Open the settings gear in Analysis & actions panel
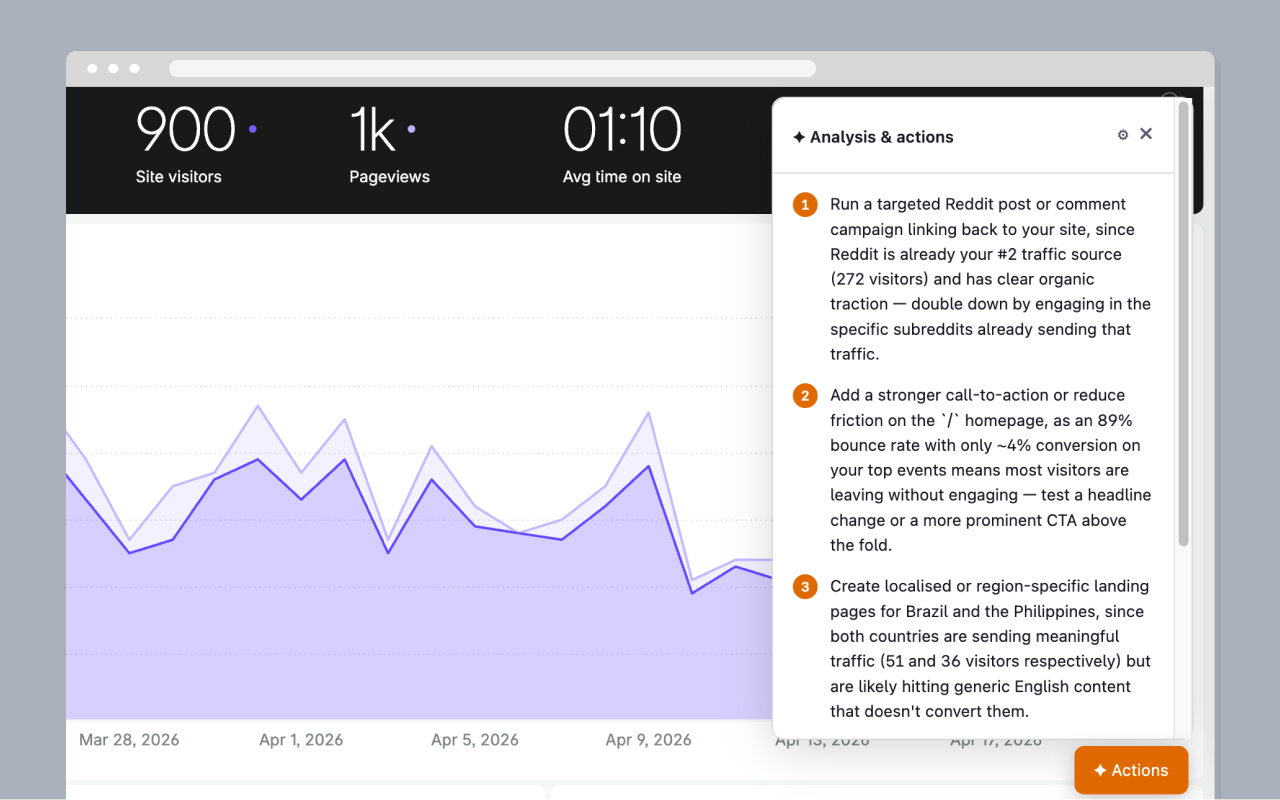This screenshot has width=1280, height=800. click(1122, 133)
